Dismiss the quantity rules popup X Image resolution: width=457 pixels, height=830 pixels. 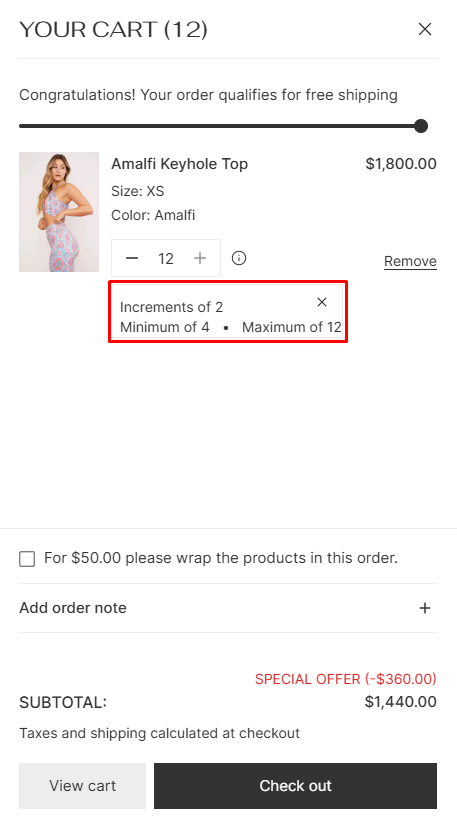[x=322, y=302]
